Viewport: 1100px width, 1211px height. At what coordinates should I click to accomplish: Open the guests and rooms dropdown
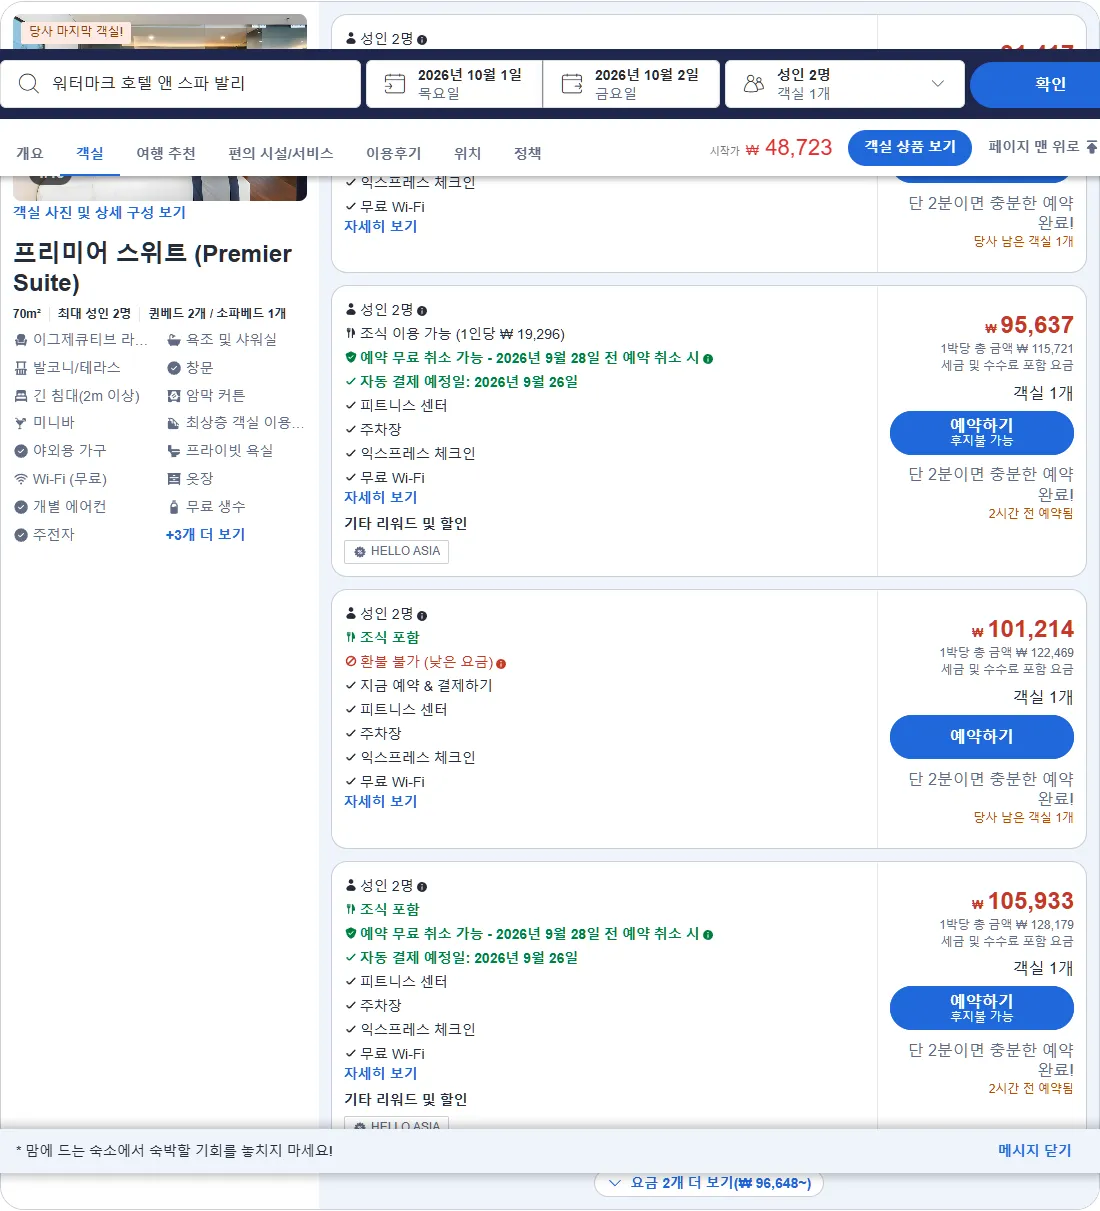(845, 84)
